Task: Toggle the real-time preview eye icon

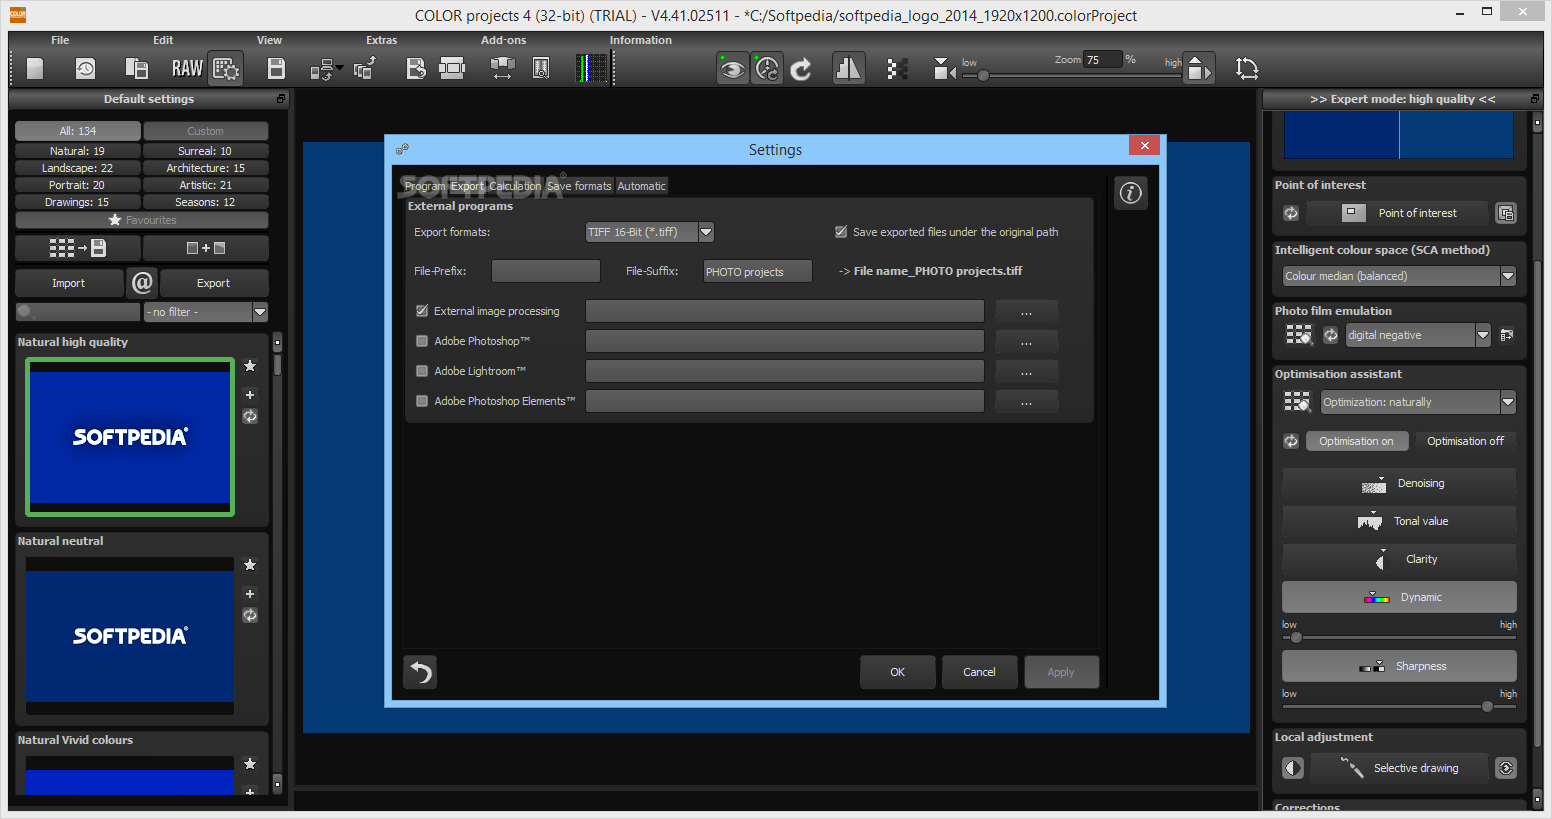Action: click(733, 69)
